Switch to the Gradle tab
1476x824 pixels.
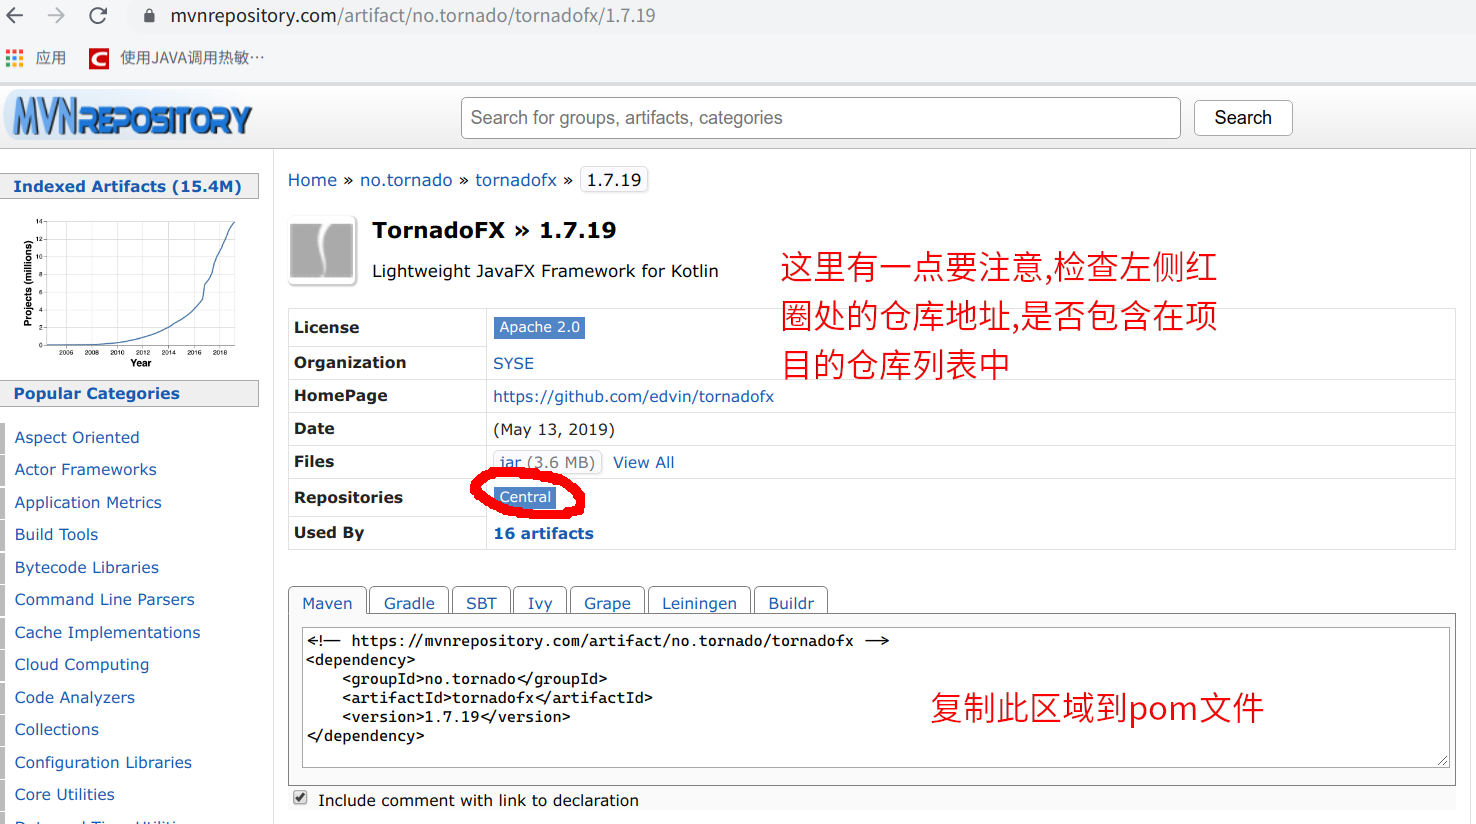point(409,602)
